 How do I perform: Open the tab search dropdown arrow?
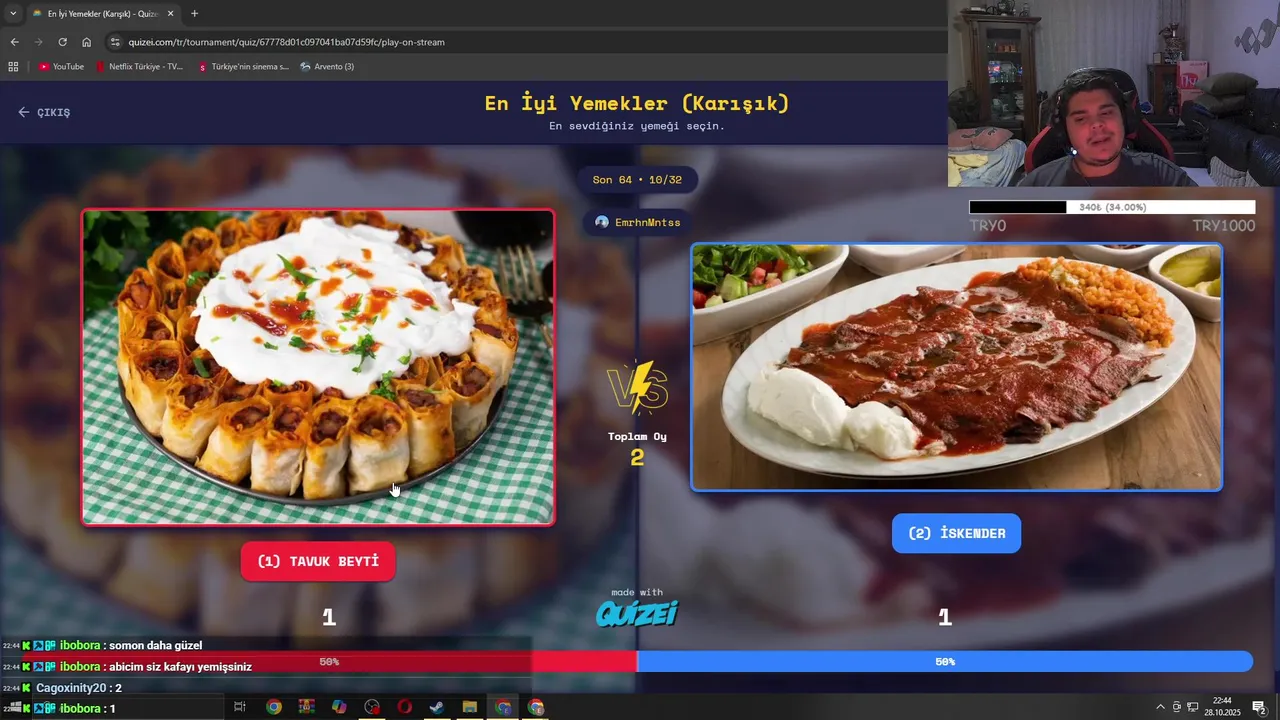point(13,14)
